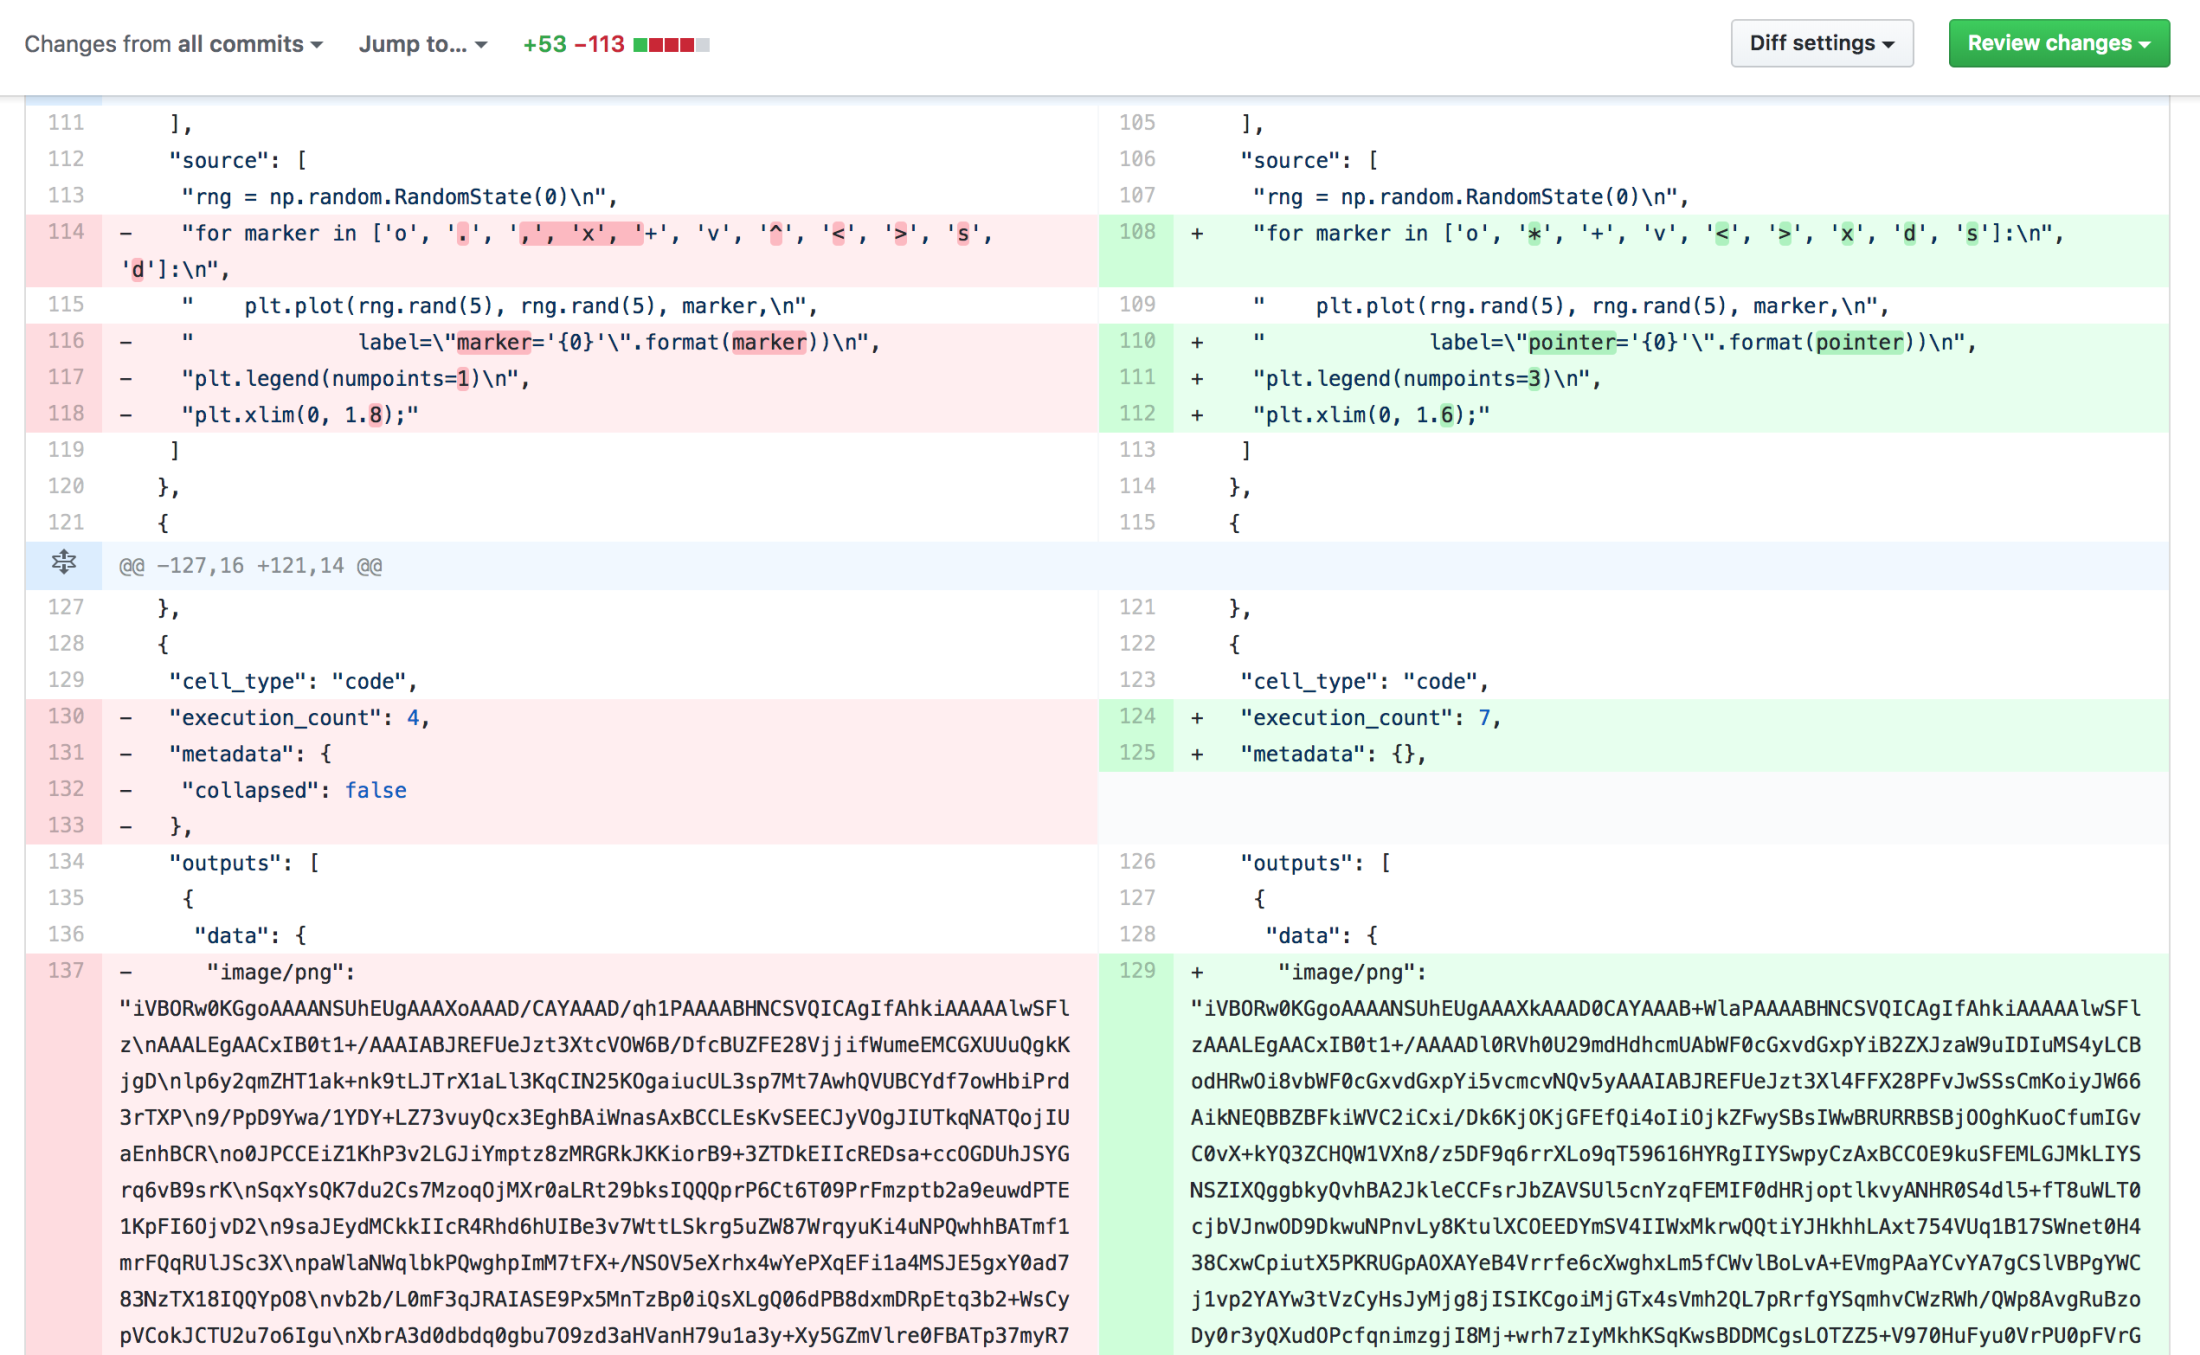Expand the Diff settings dropdown
Screen dimensions: 2200x1355
pos(1821,43)
